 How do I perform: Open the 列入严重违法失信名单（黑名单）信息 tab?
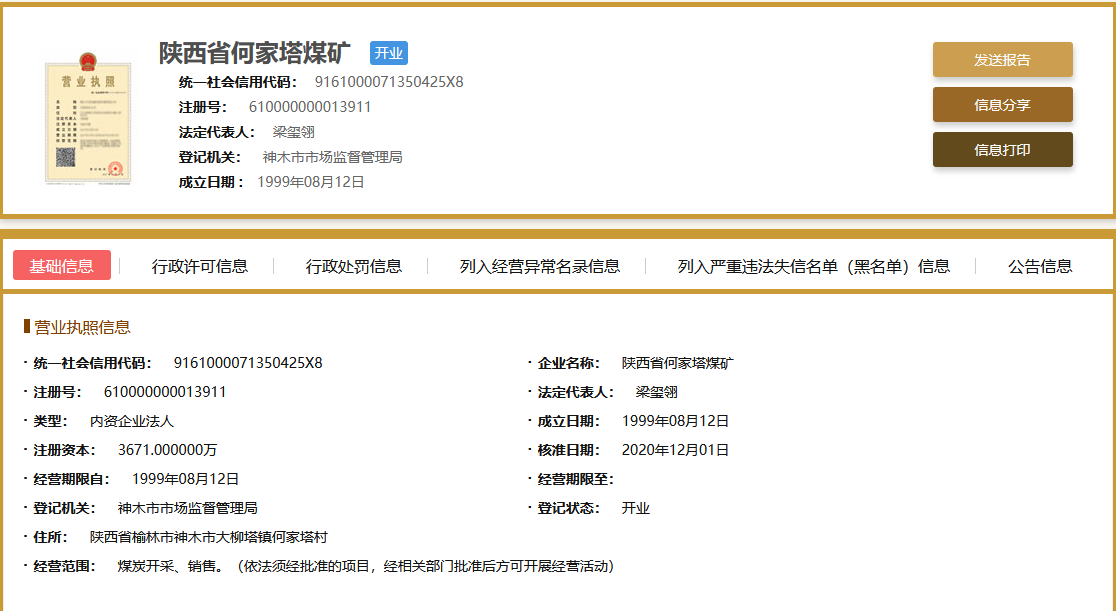[814, 266]
